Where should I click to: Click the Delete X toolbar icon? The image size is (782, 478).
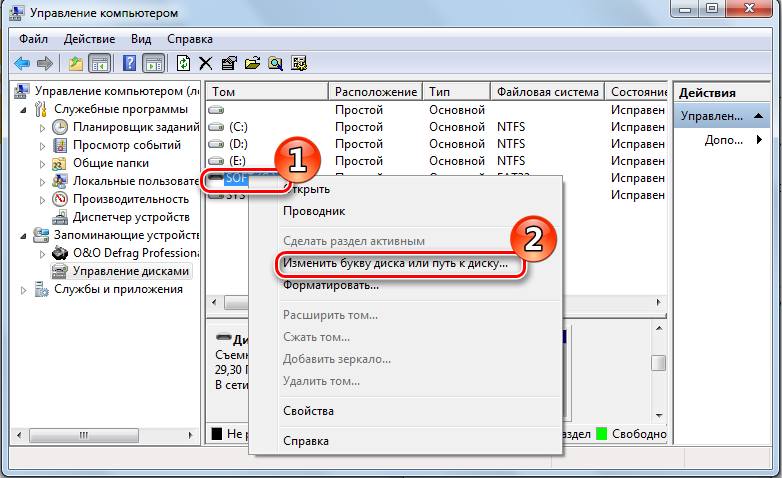[205, 63]
